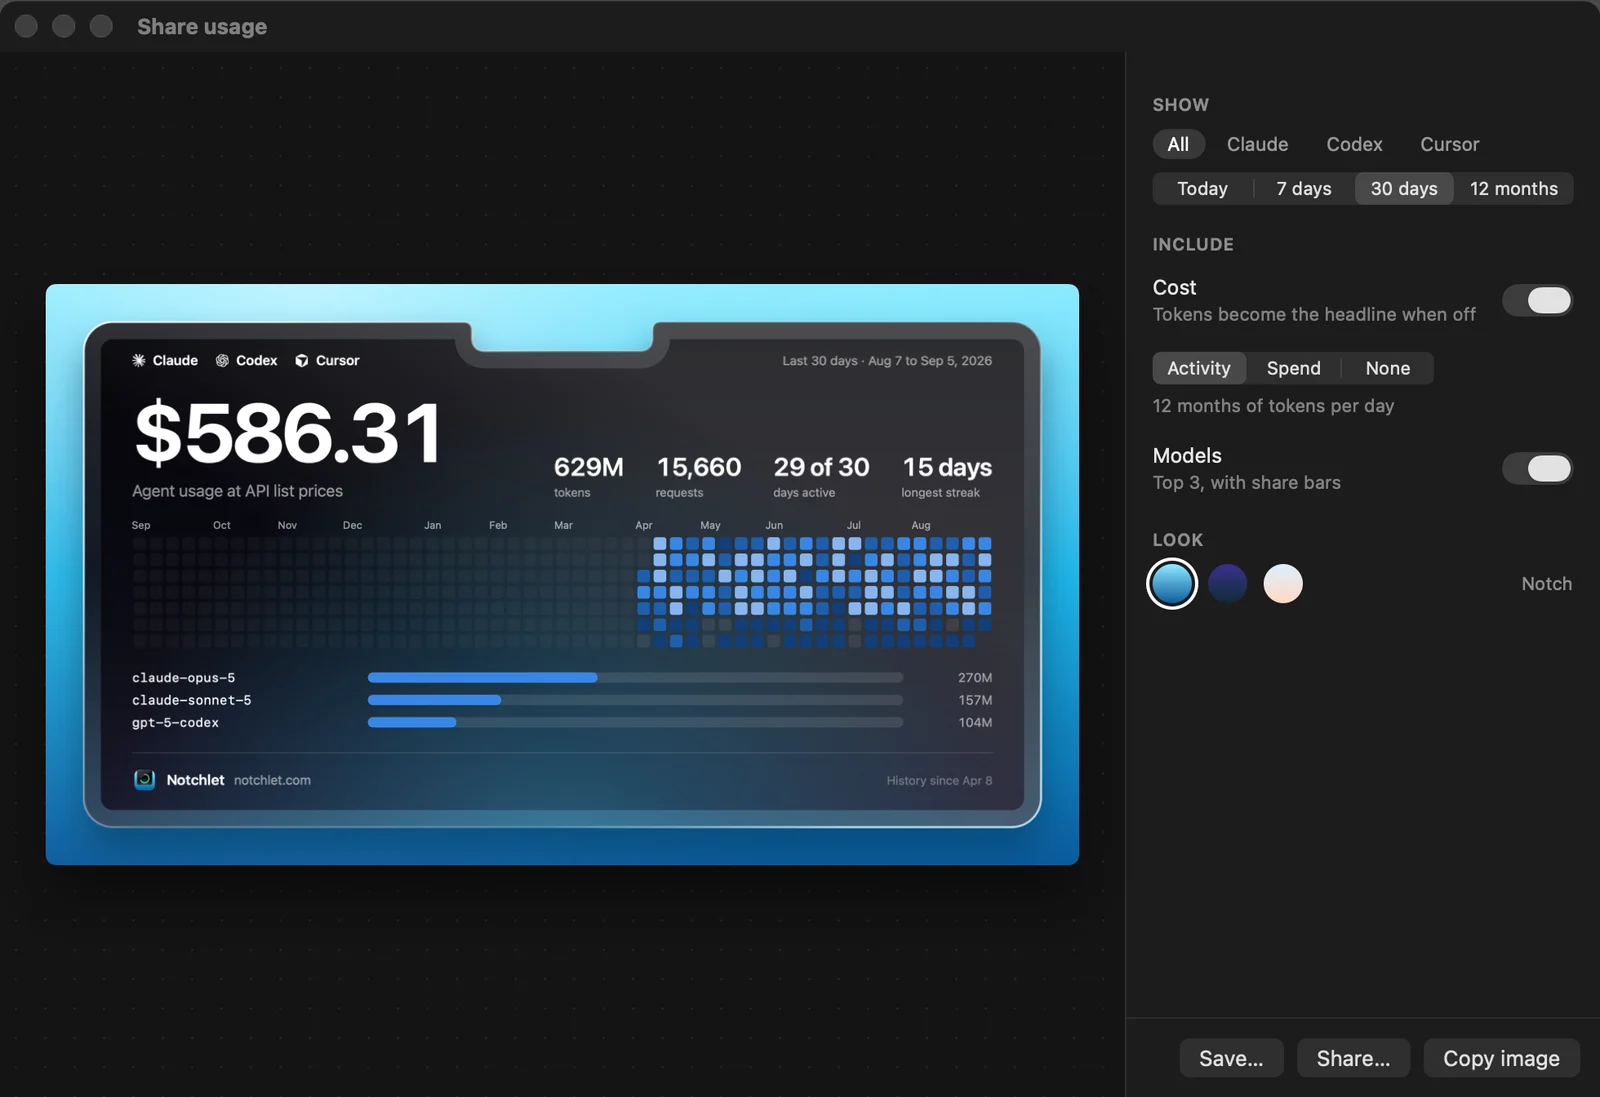The height and width of the screenshot is (1097, 1600).
Task: Click the date range text at card top
Action: (x=887, y=361)
